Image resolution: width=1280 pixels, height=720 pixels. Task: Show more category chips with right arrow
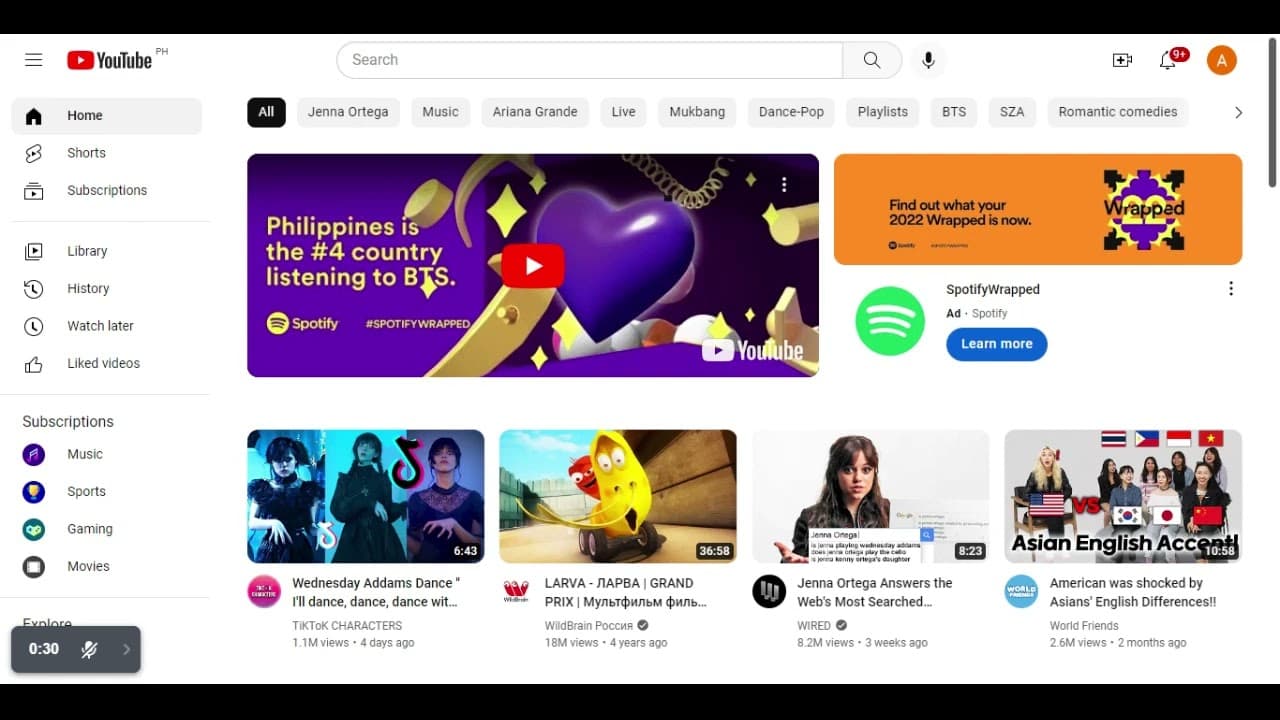click(x=1238, y=112)
